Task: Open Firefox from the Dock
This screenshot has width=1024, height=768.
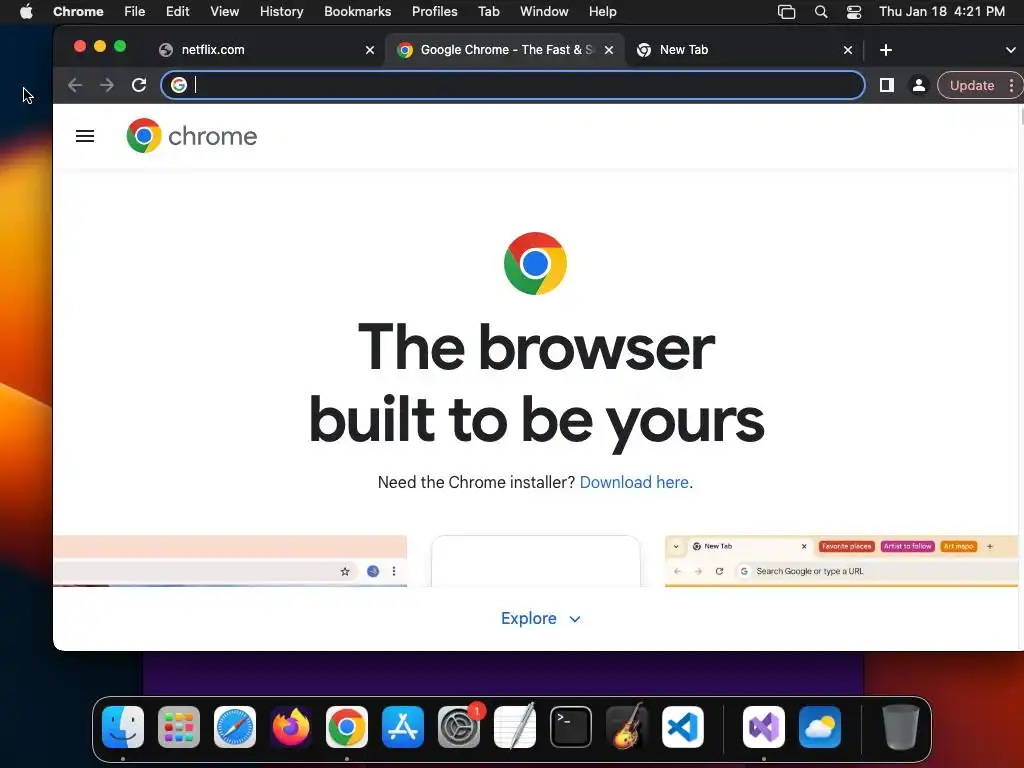Action: 291,727
